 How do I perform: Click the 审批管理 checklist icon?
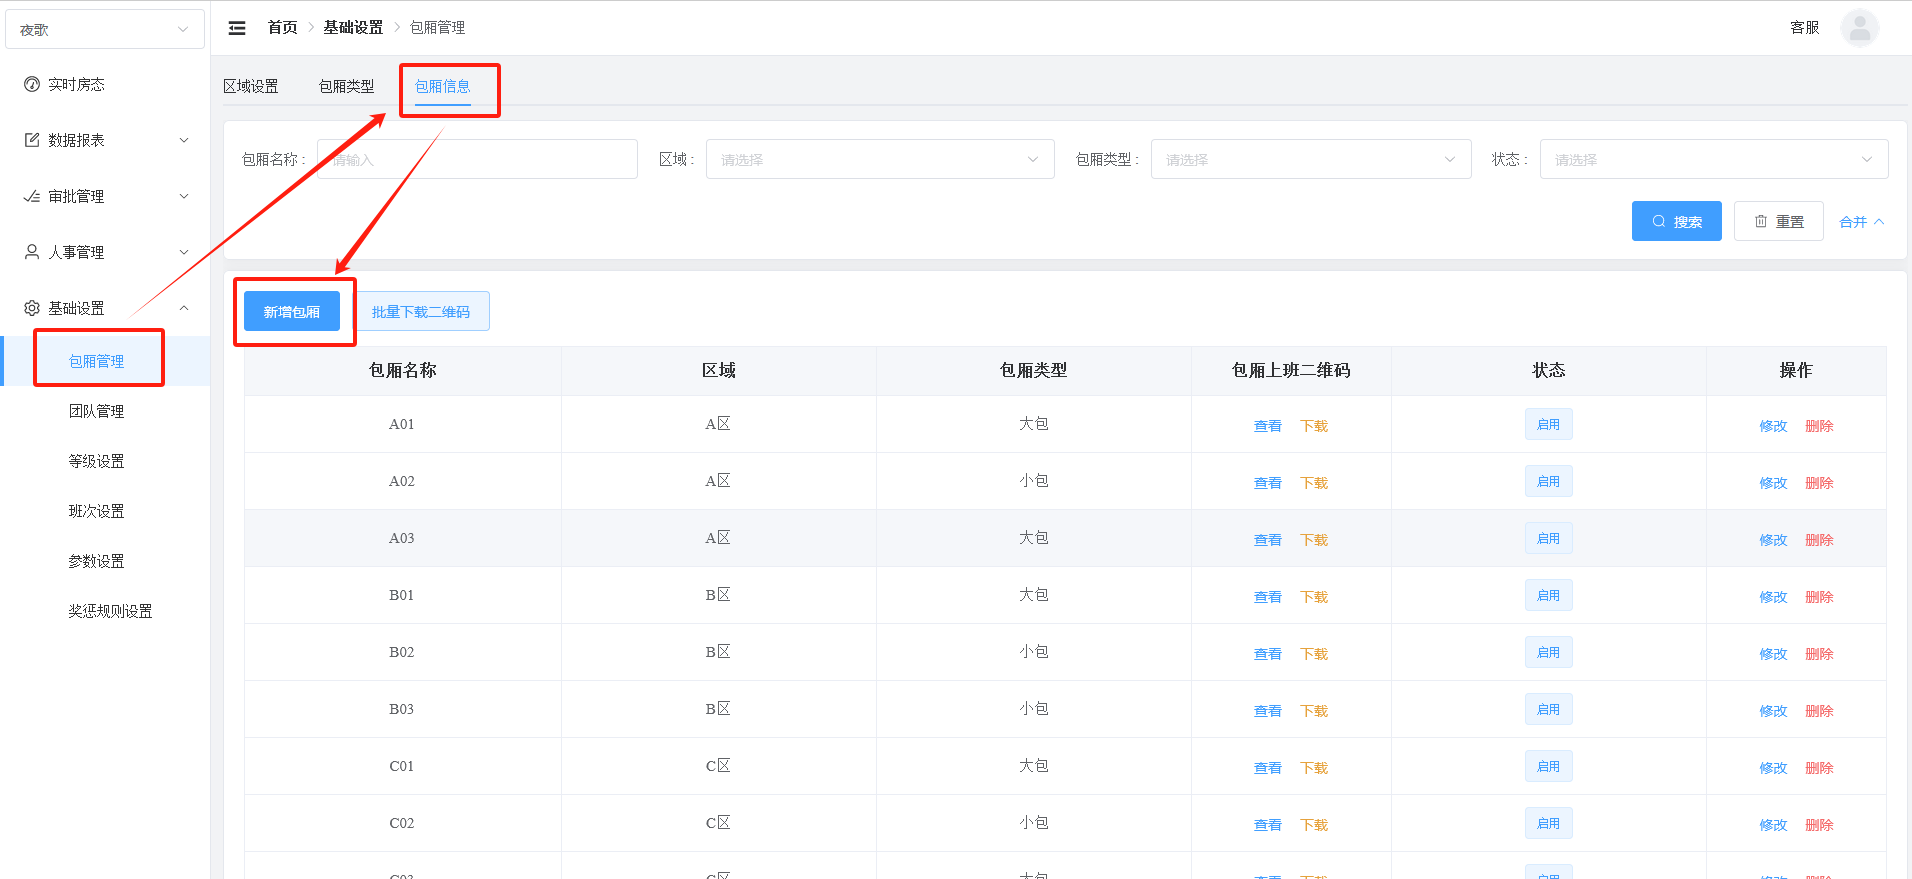(x=32, y=196)
